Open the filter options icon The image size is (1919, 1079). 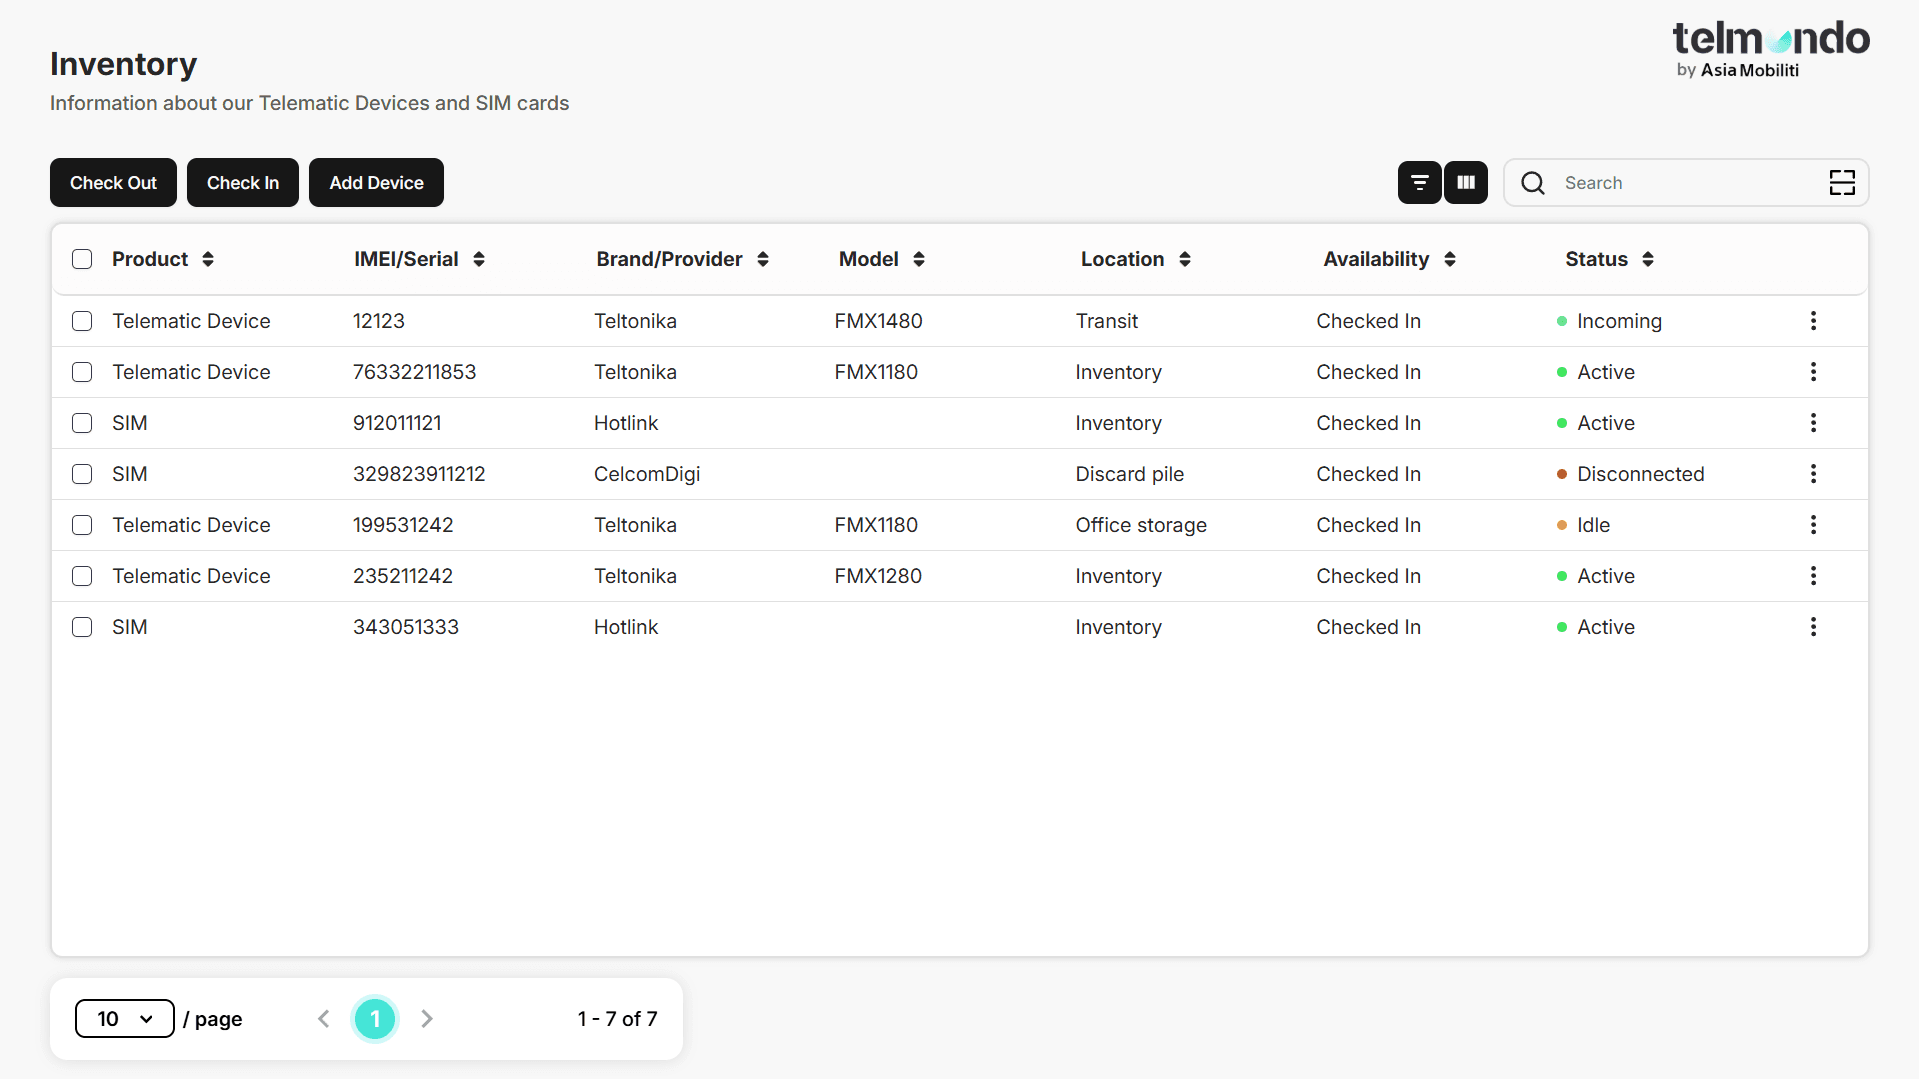click(1419, 182)
